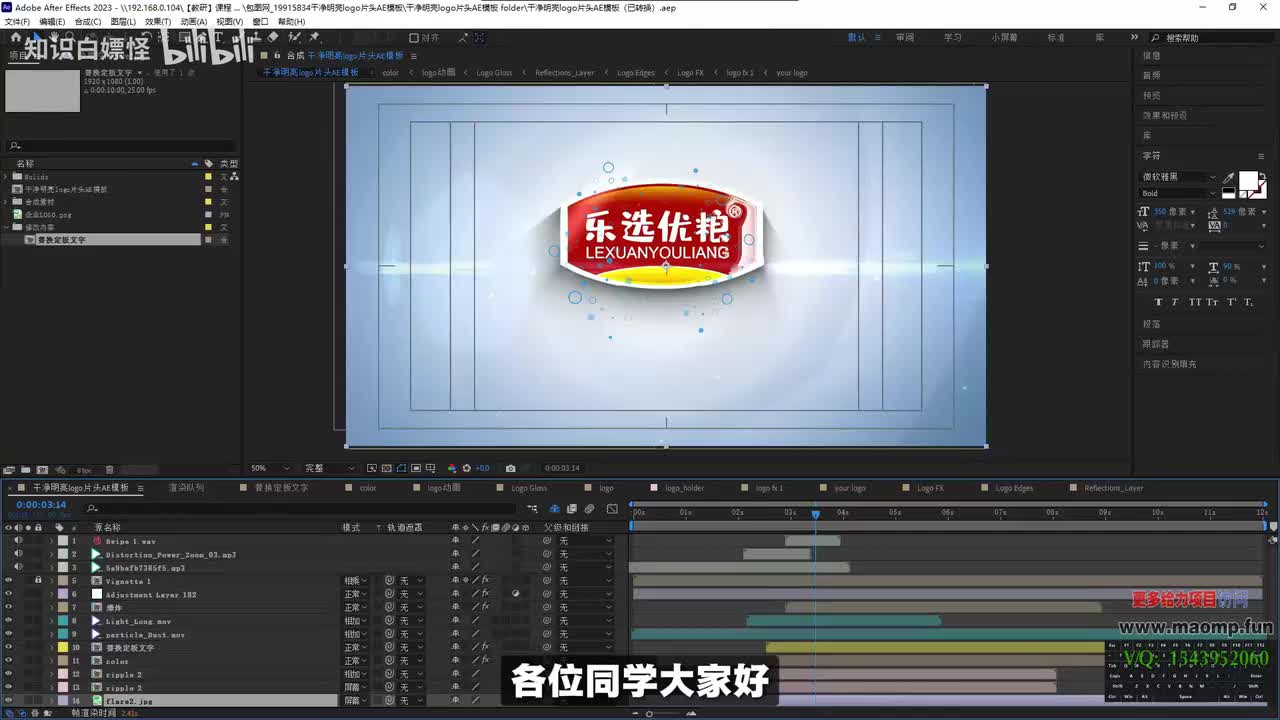
Task: Click the snapping options icon
Action: coord(461,38)
